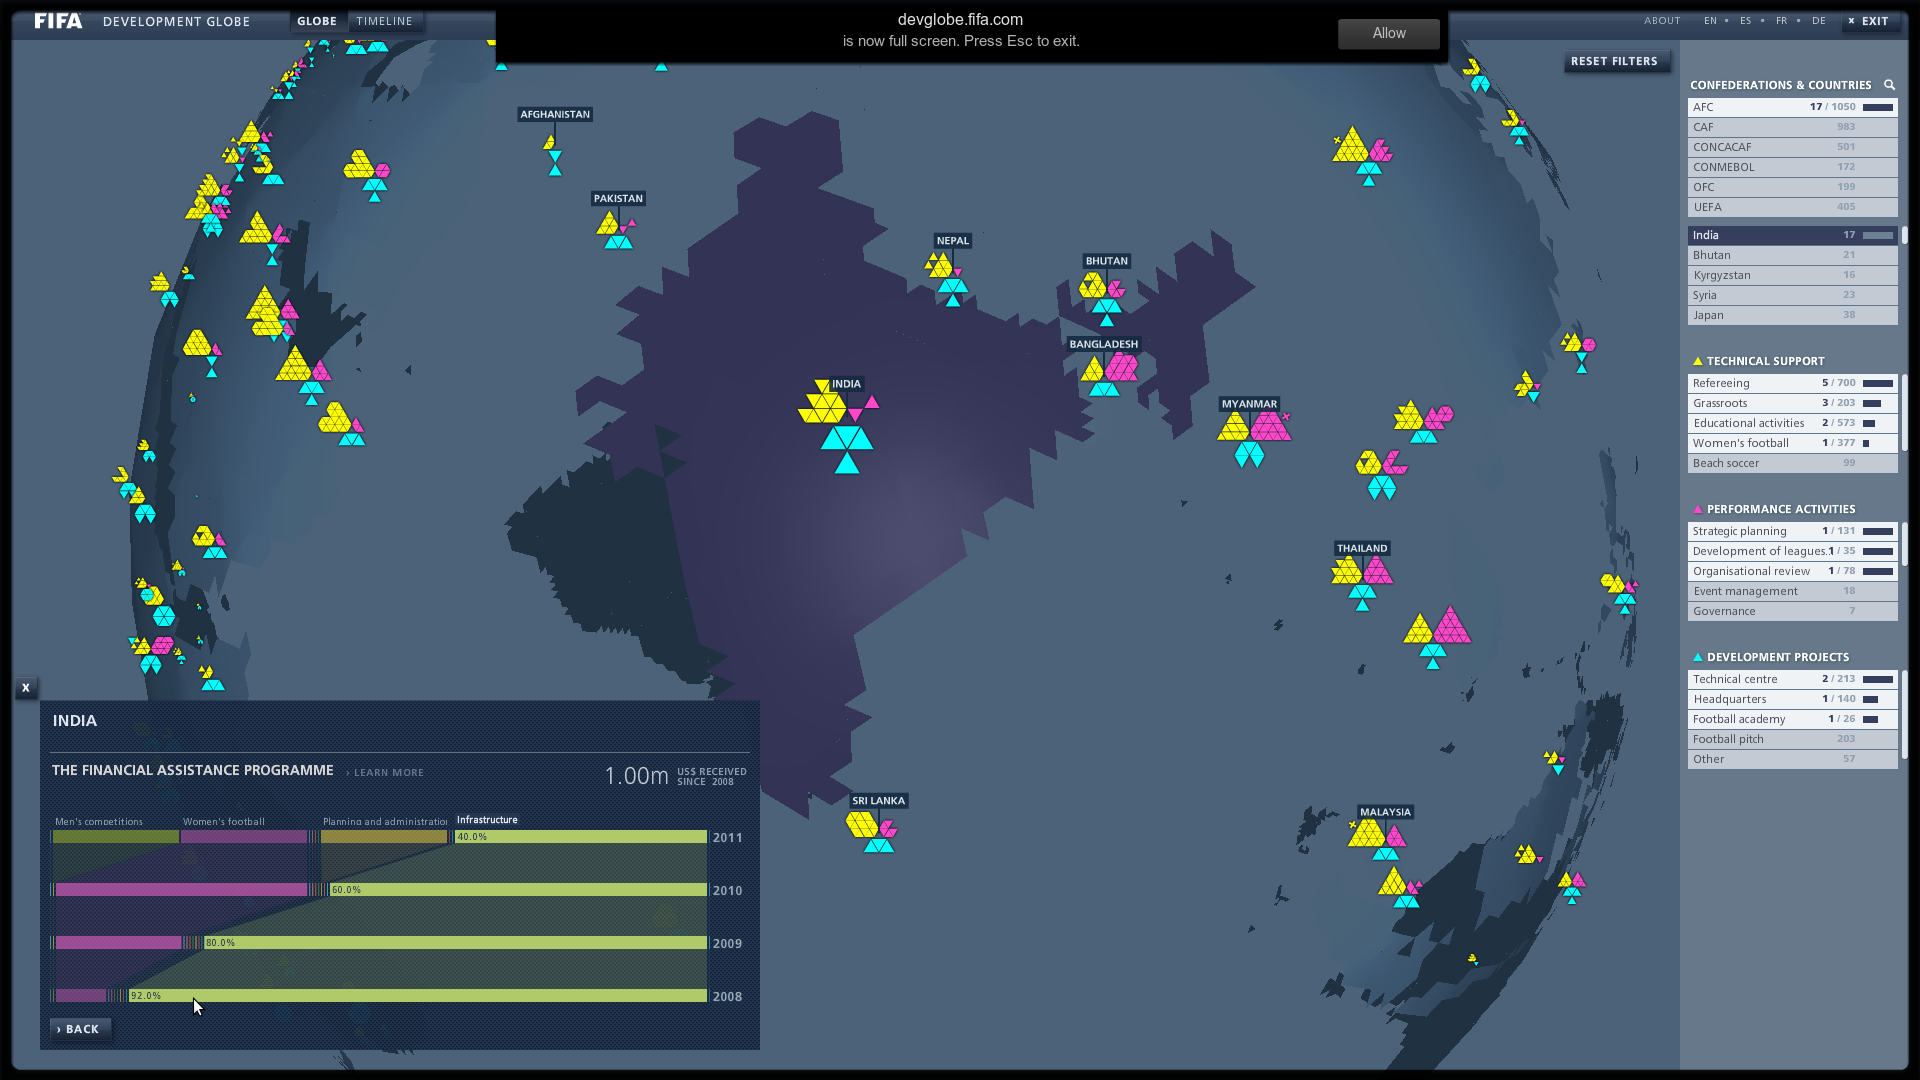
Task: Filter by OFC confederation
Action: [x=1792, y=187]
